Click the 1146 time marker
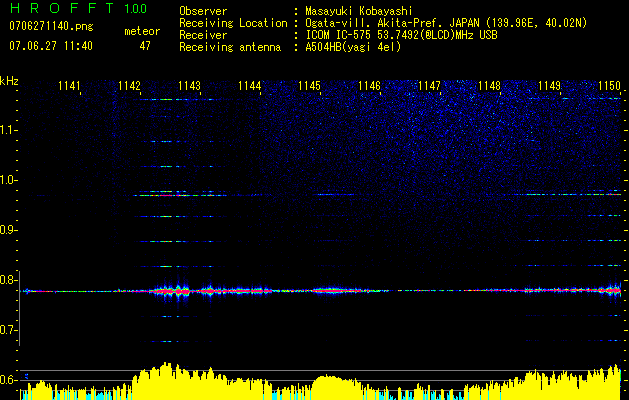 (369, 86)
